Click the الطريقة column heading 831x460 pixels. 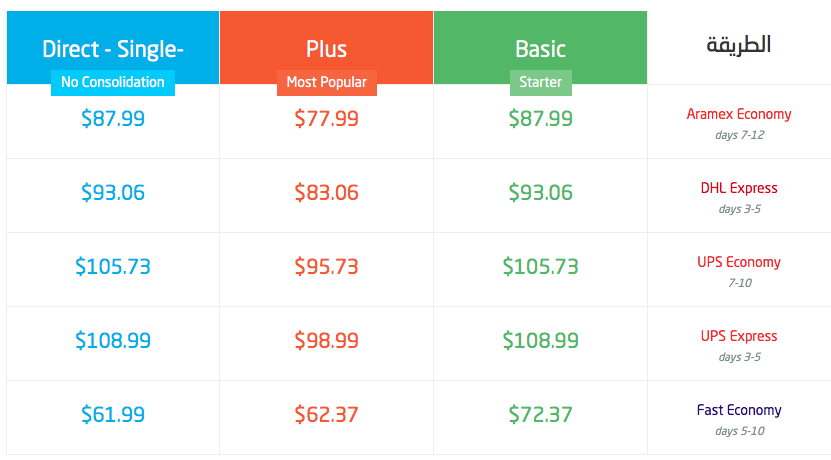coord(738,45)
